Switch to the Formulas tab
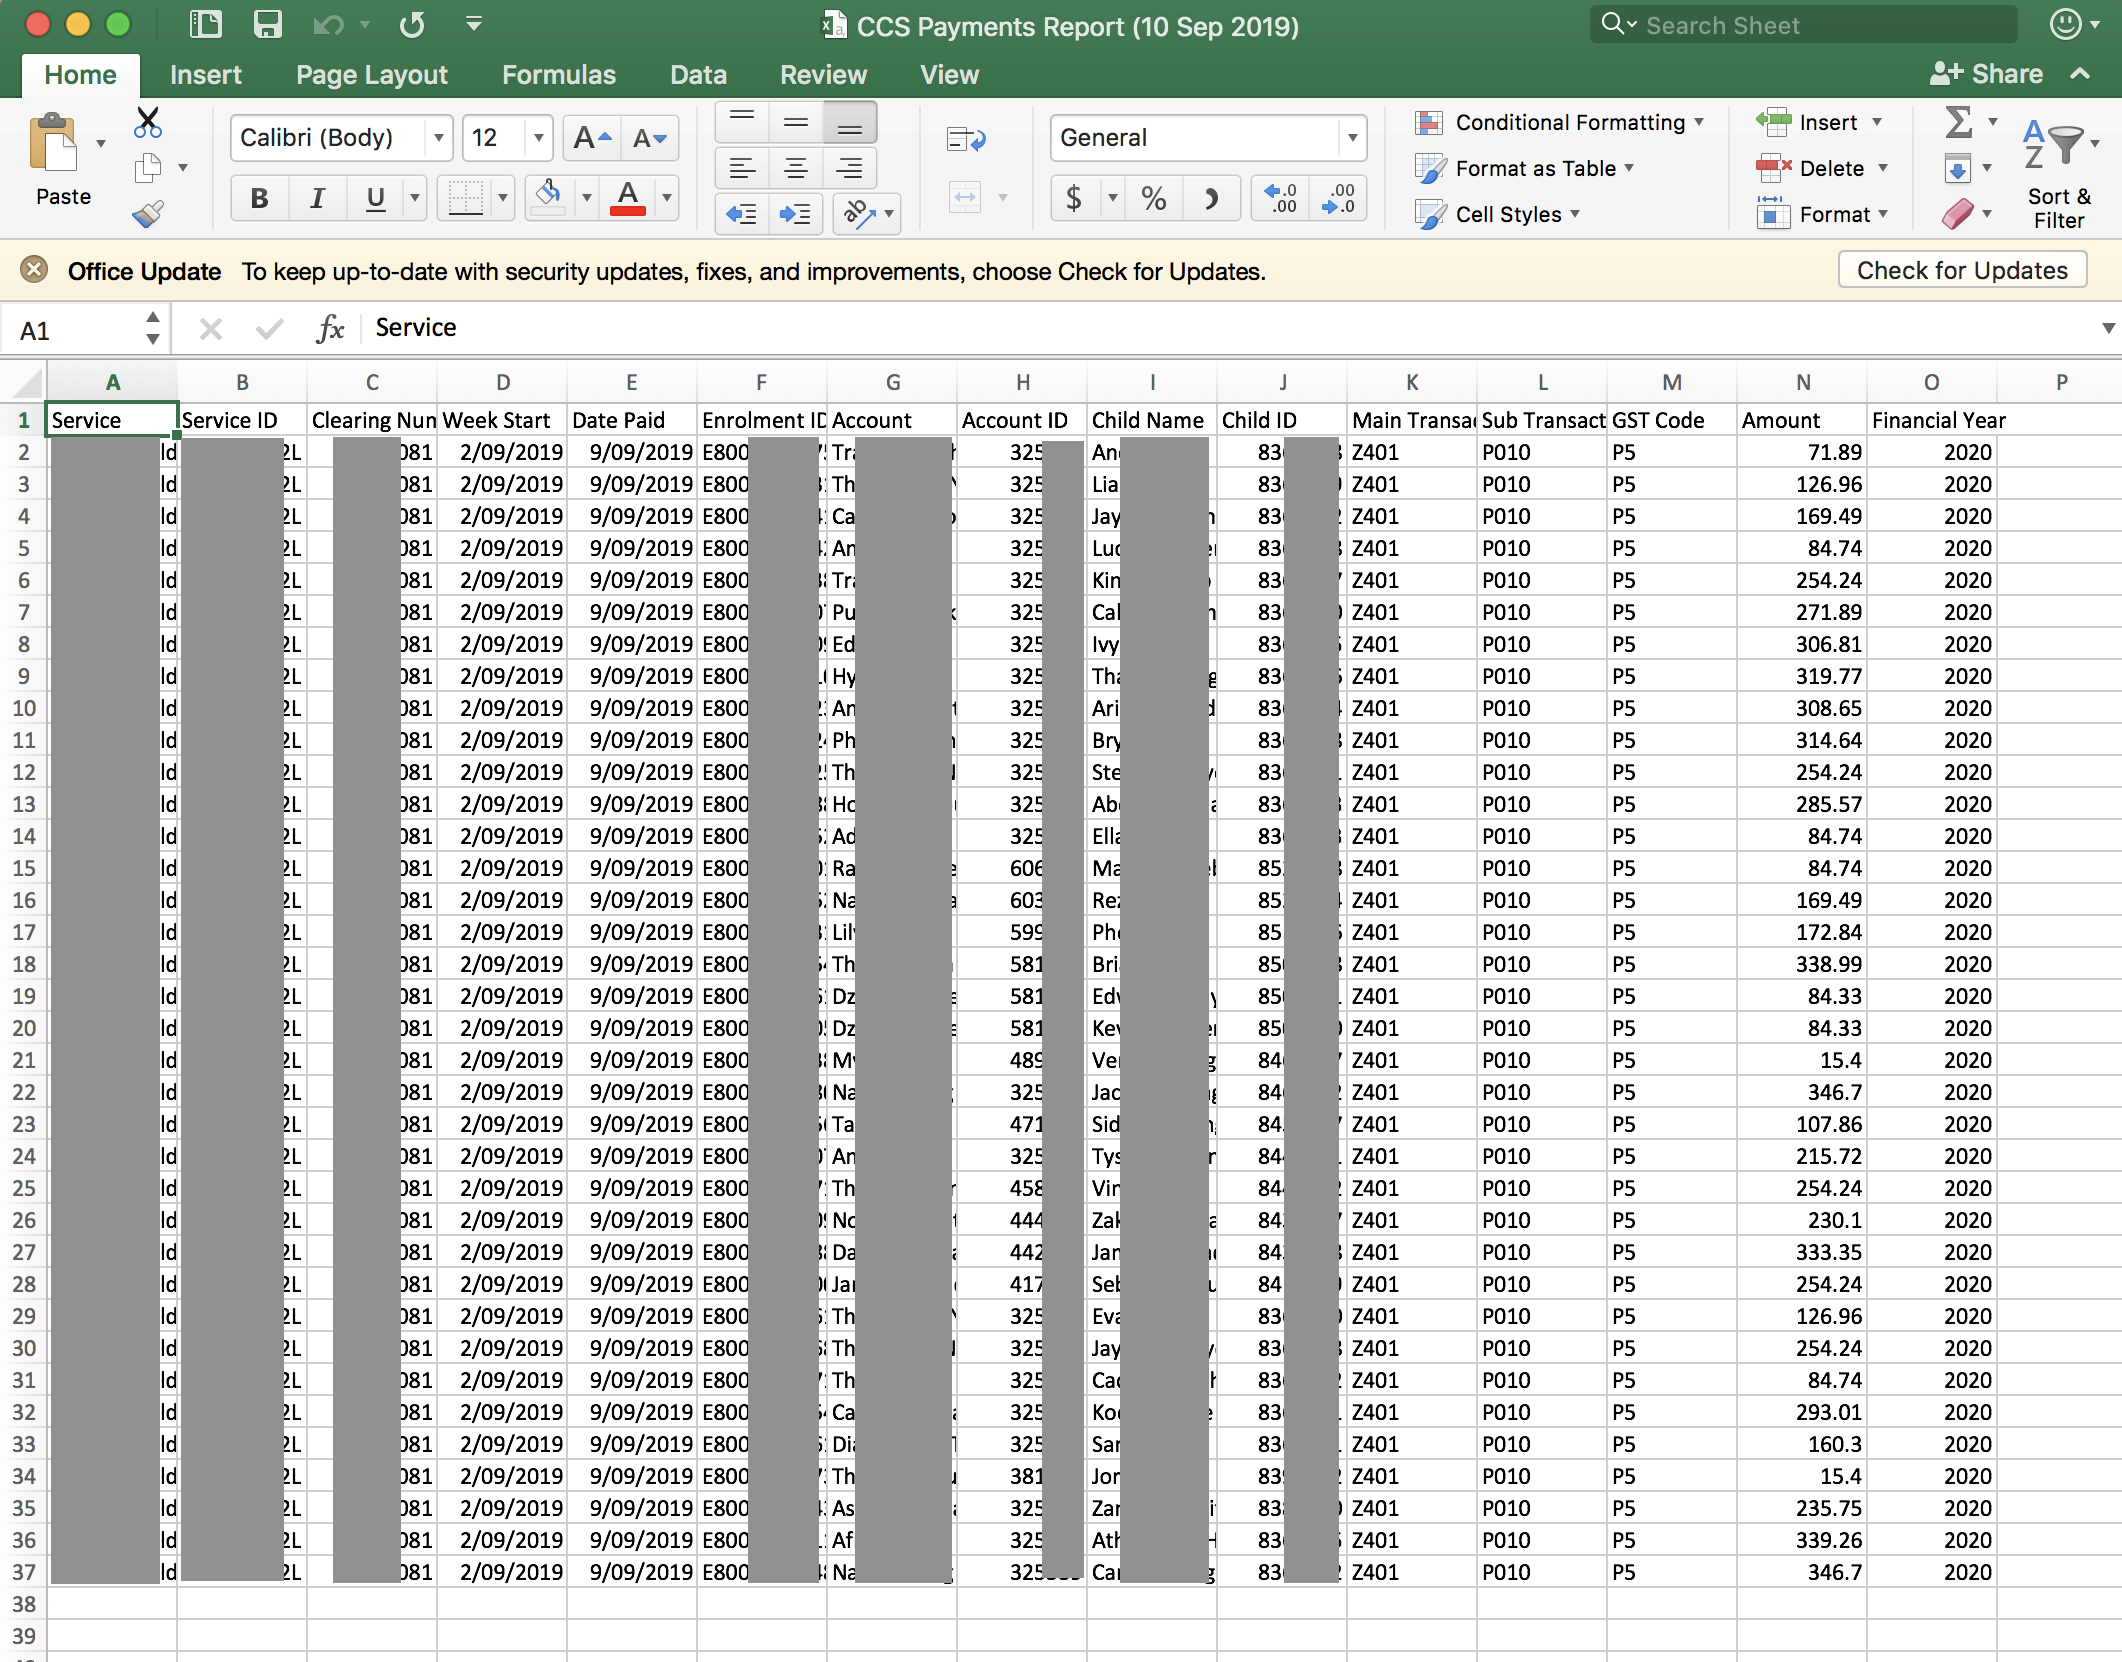This screenshot has width=2122, height=1662. coord(558,75)
